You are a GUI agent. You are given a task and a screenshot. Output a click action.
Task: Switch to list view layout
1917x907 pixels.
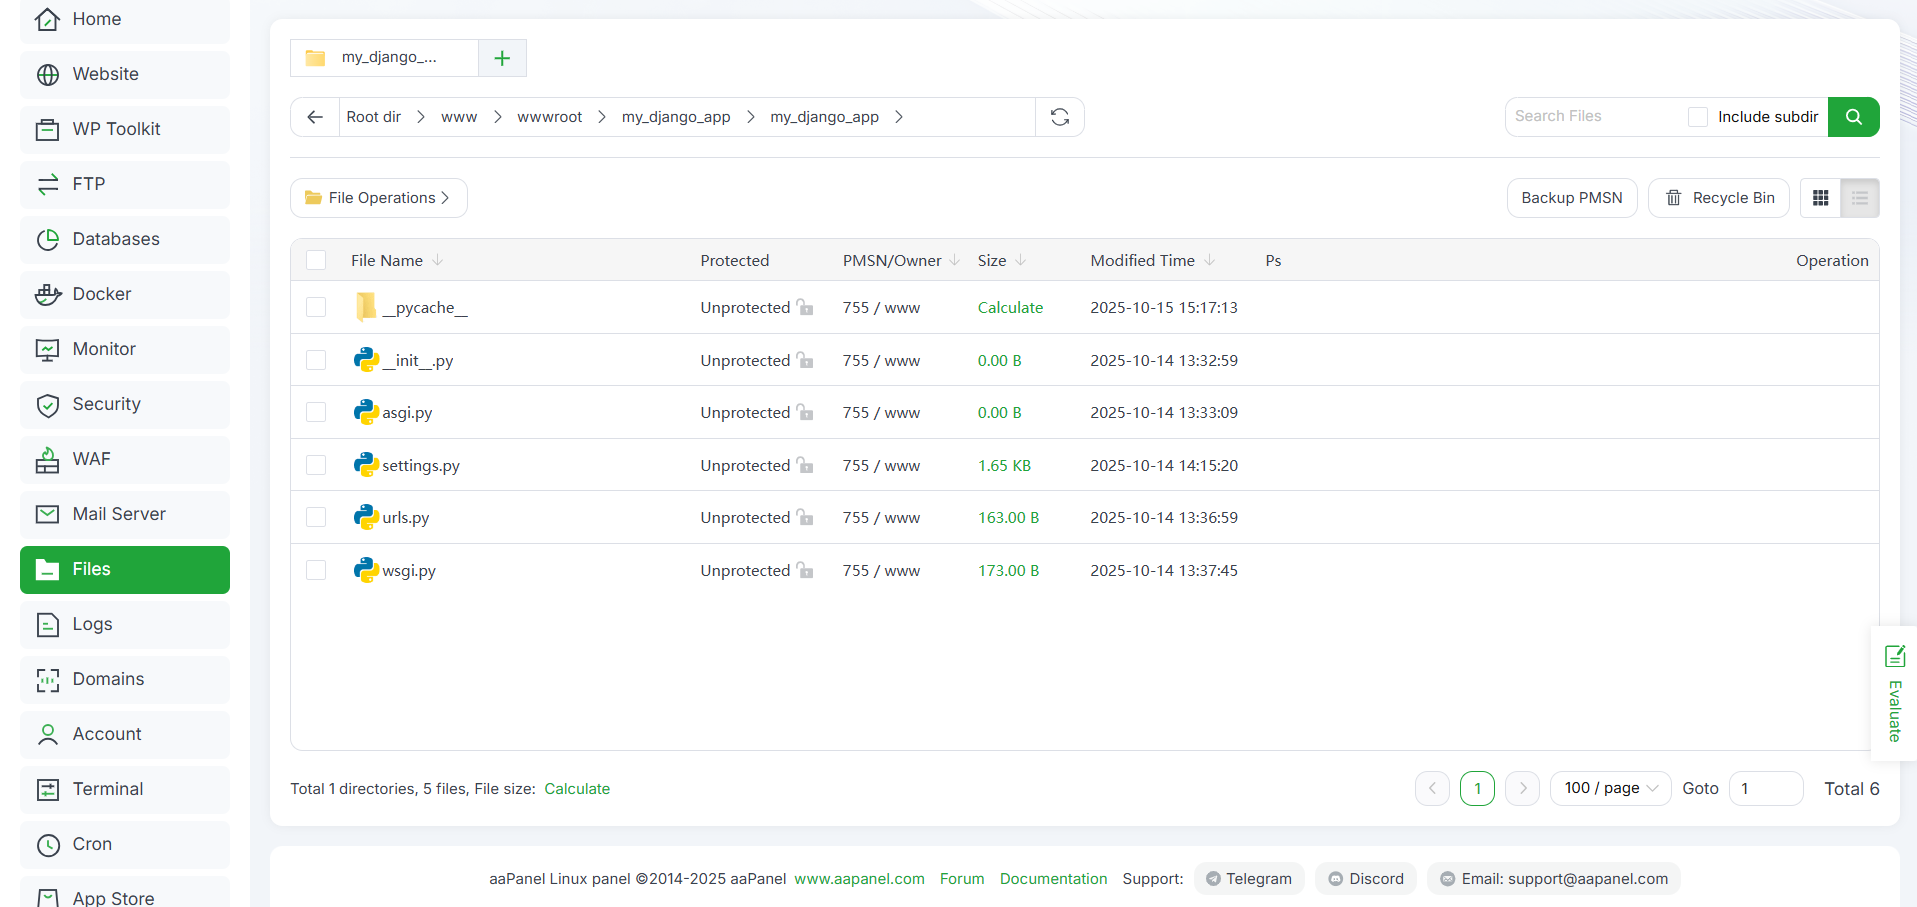pos(1859,198)
